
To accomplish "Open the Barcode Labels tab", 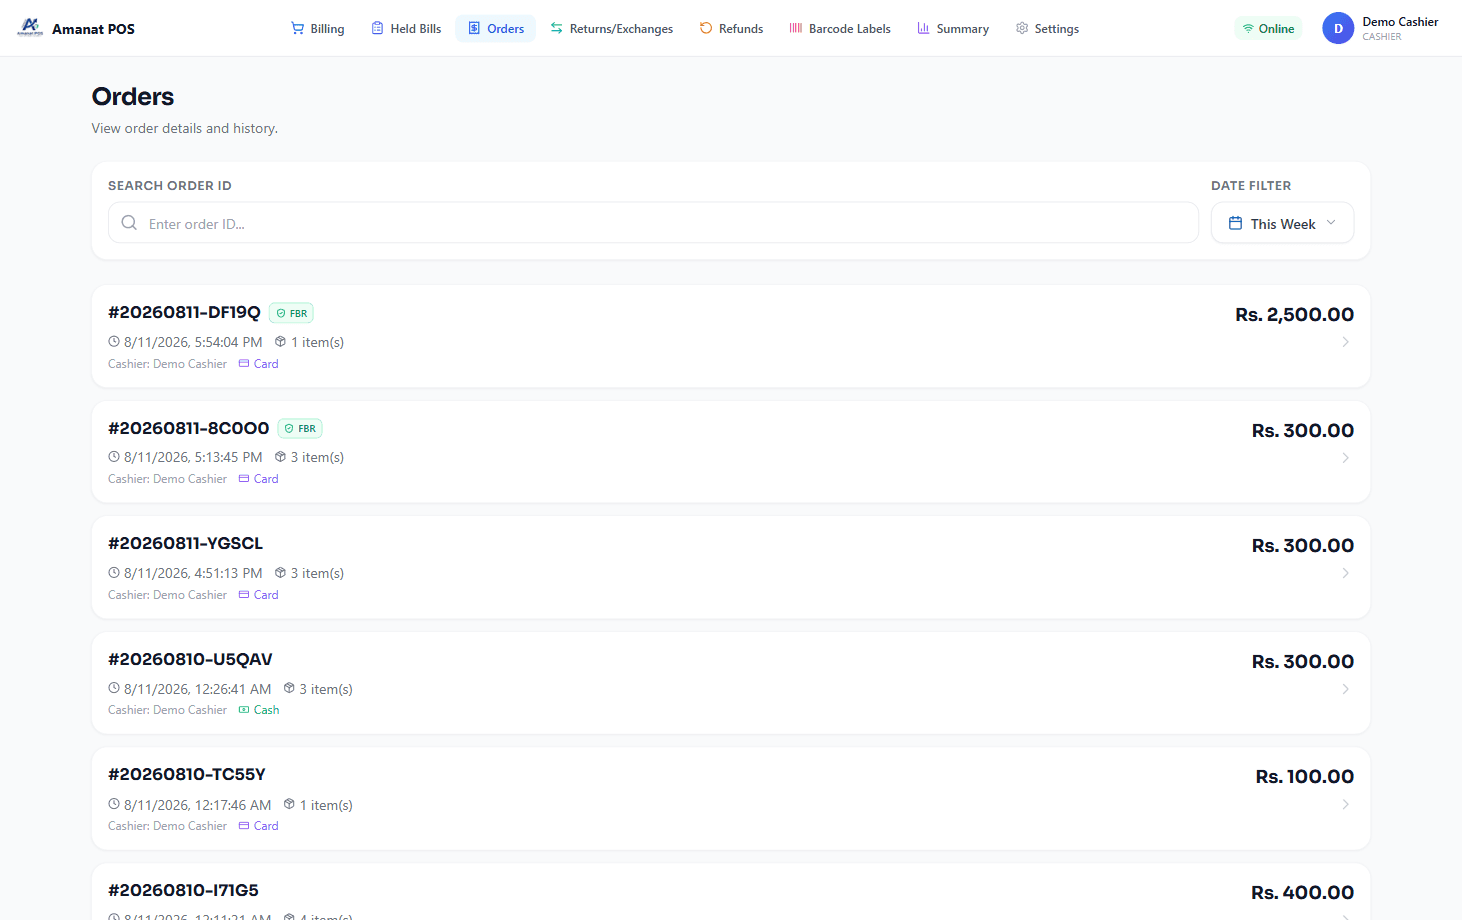I will point(840,28).
